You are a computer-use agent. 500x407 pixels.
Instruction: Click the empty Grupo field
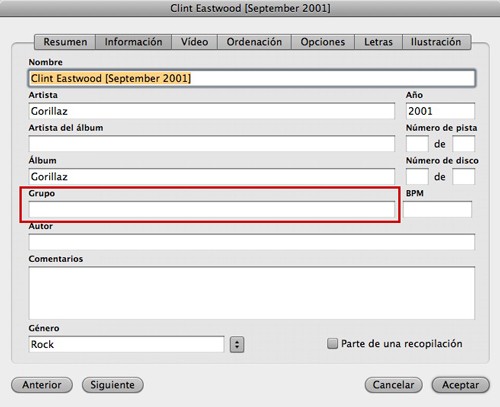[212, 209]
